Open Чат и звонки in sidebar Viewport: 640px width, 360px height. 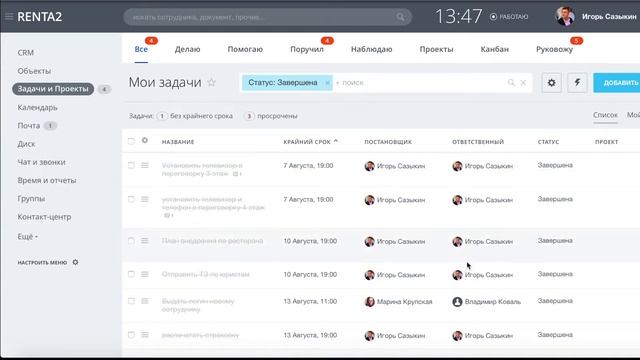pos(41,162)
